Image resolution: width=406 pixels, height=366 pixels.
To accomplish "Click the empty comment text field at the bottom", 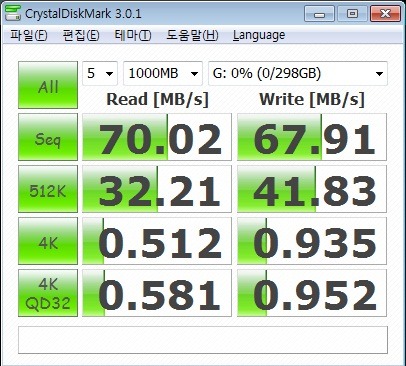I will [x=203, y=340].
